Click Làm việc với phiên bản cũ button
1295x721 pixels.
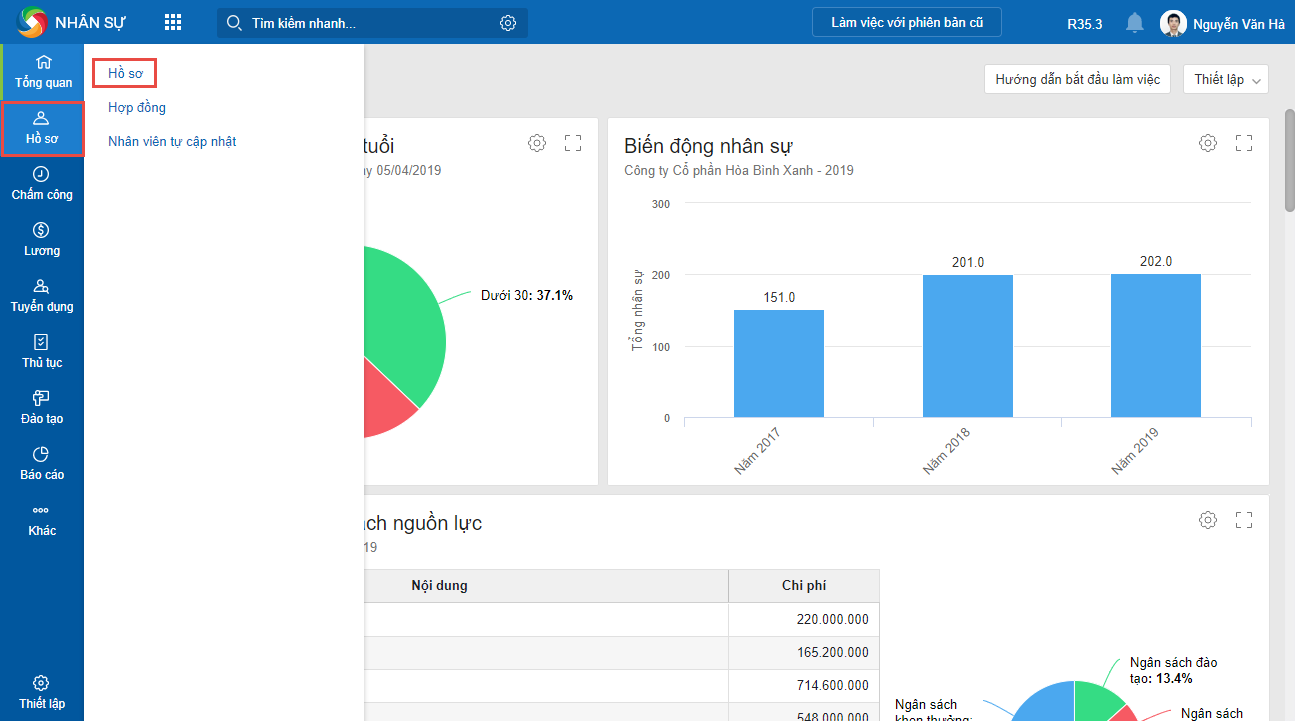point(907,23)
